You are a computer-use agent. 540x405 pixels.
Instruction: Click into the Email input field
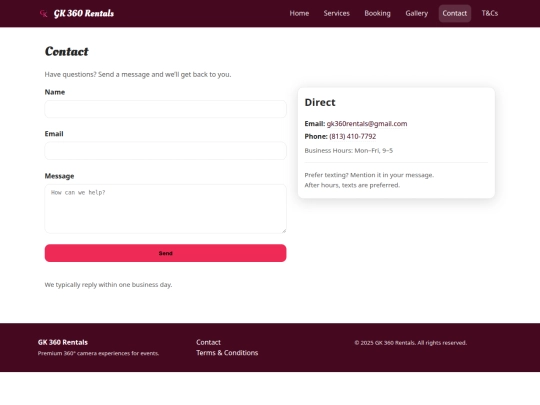pyautogui.click(x=165, y=151)
